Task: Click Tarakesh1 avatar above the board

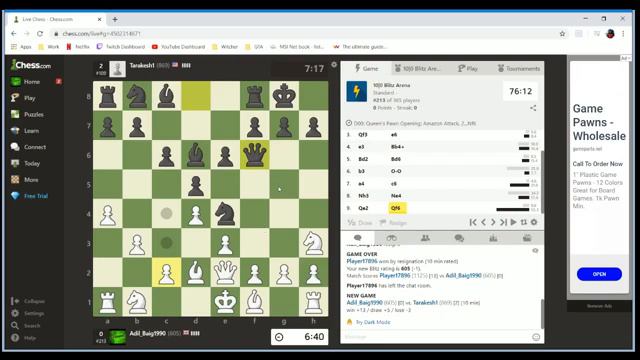Action: (118, 69)
